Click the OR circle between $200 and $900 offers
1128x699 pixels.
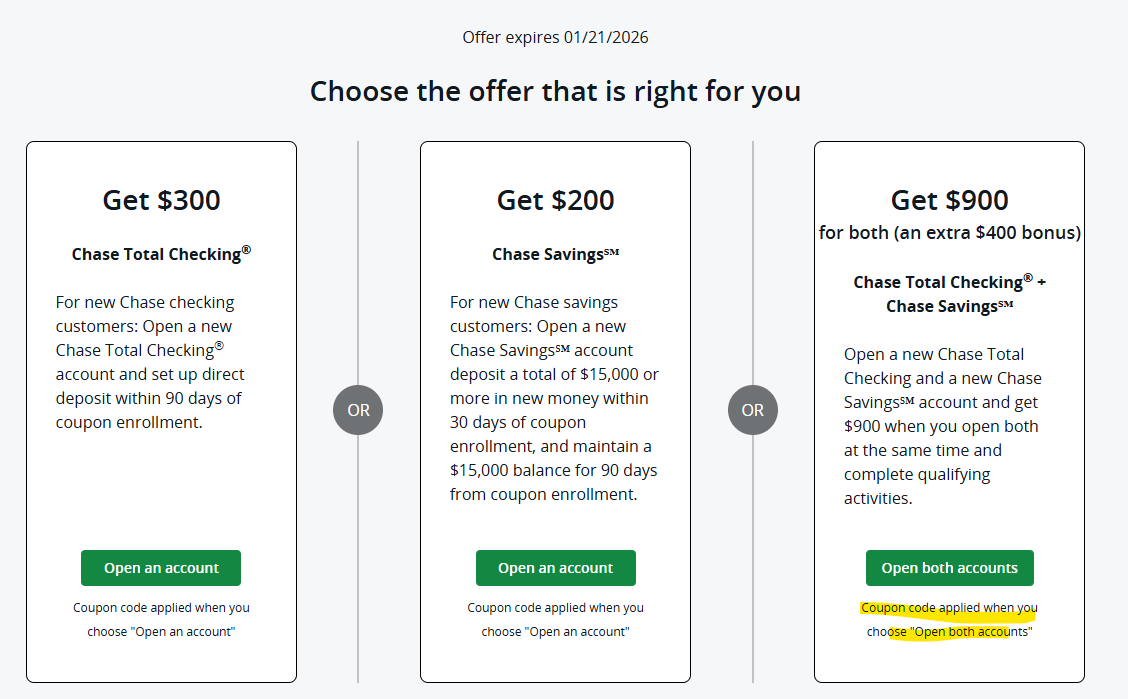[753, 410]
